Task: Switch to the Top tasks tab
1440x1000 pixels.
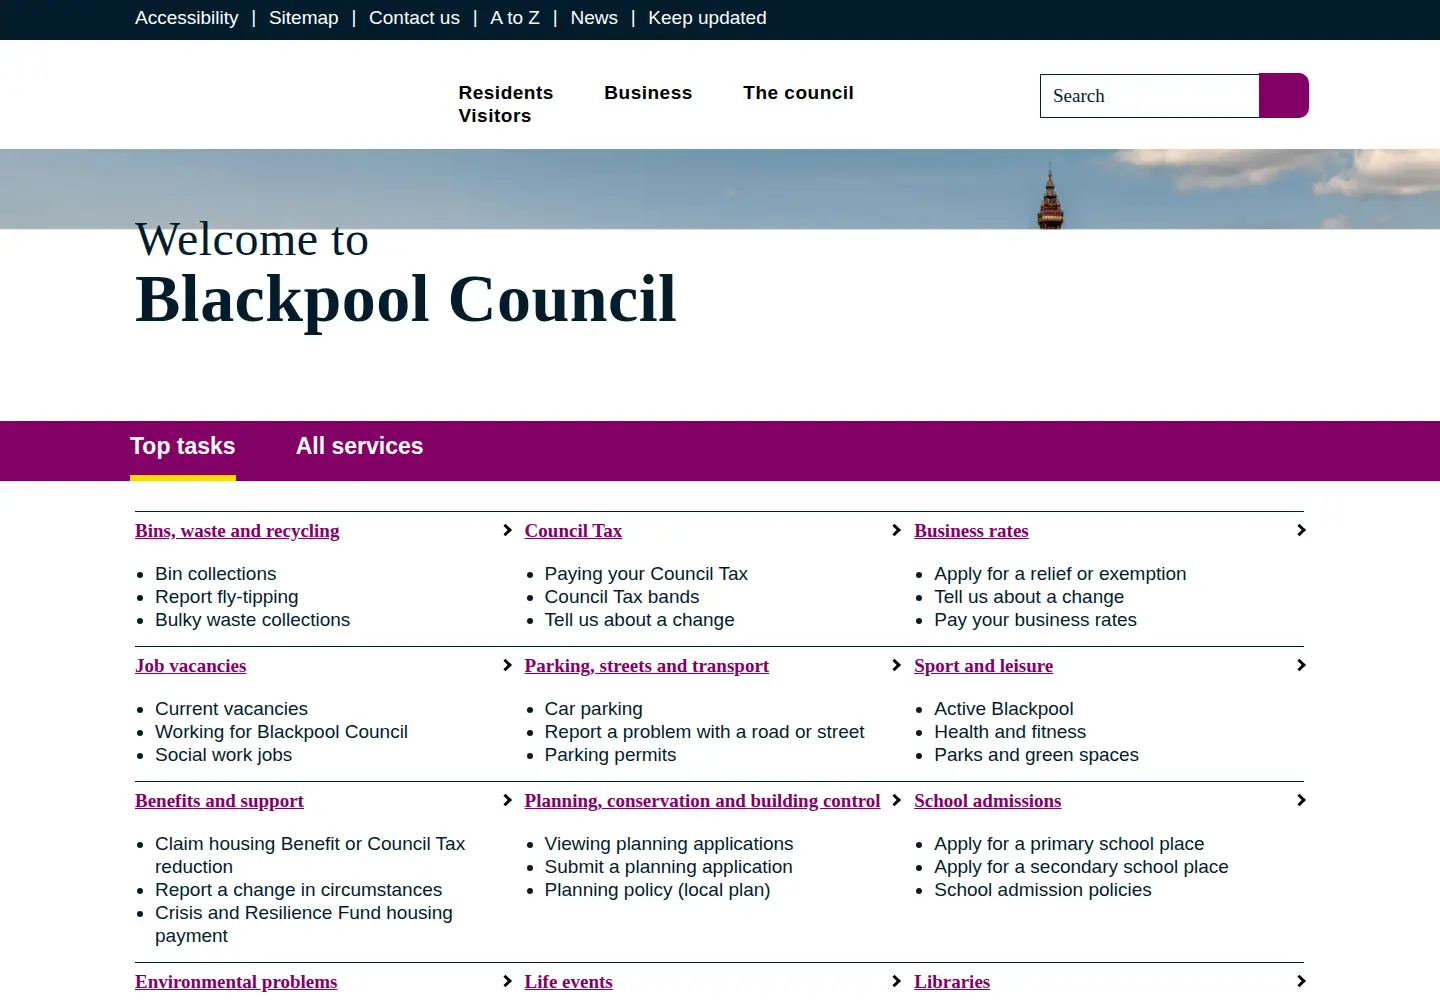Action: [183, 447]
